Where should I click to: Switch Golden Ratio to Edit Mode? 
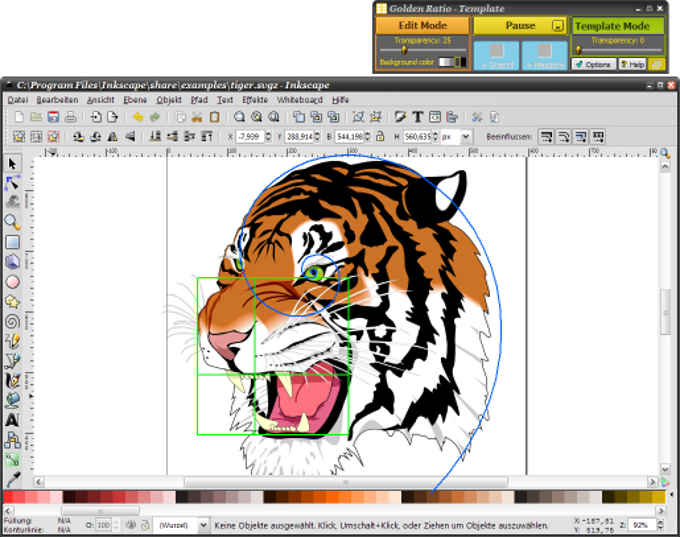pos(422,26)
